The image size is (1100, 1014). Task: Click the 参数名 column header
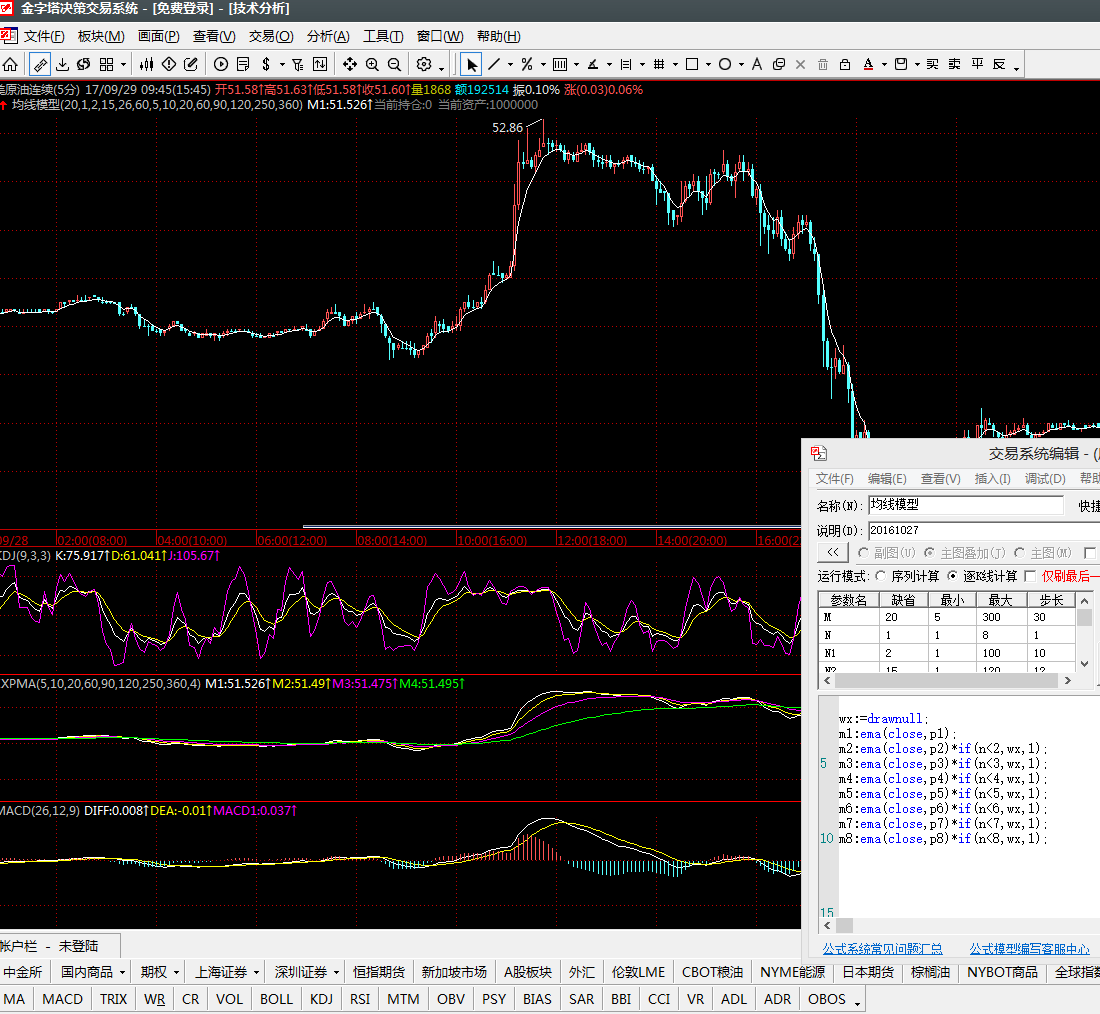tap(849, 600)
